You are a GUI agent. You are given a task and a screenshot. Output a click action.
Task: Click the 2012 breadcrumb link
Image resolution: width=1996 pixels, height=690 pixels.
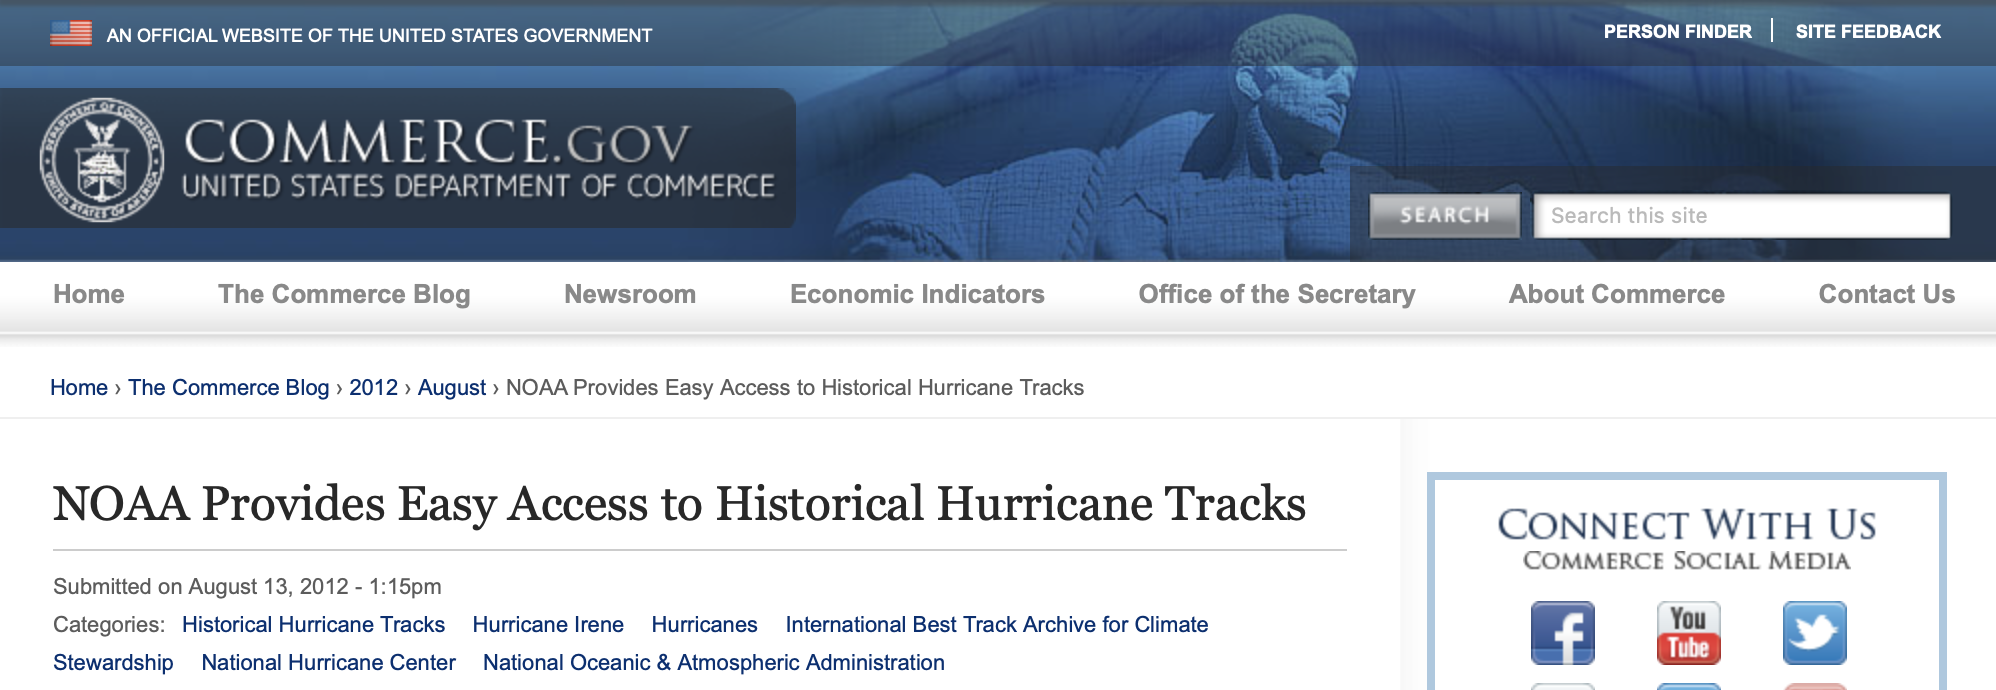[x=373, y=387]
